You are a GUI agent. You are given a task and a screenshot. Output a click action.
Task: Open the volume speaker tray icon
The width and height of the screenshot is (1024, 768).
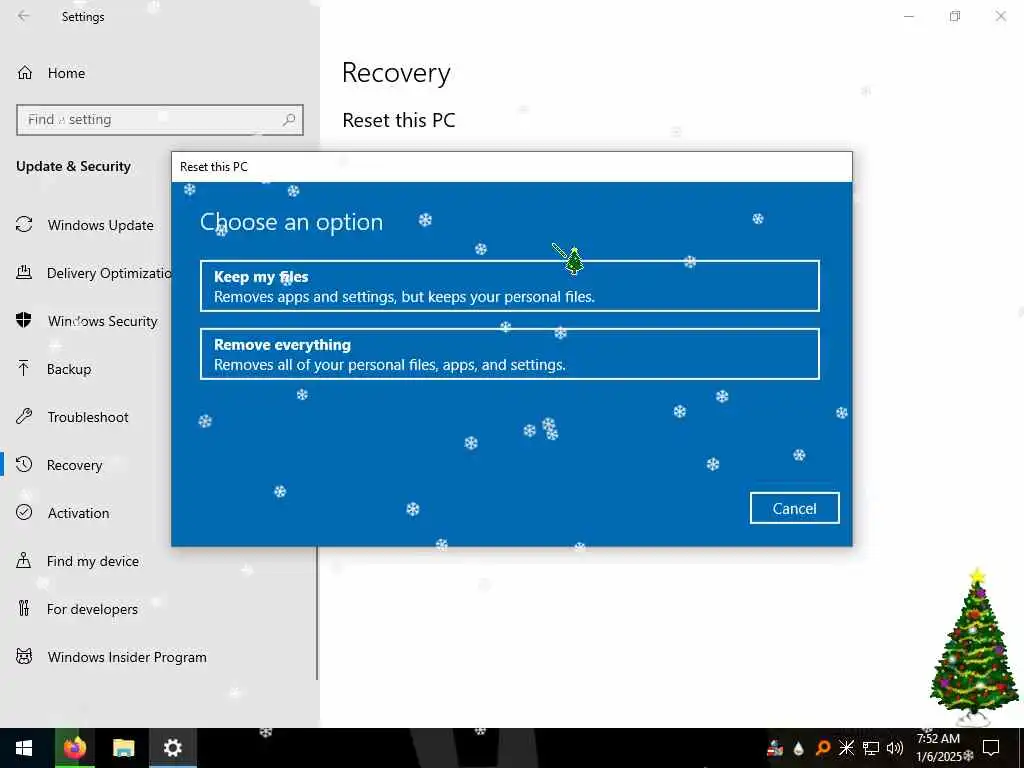895,748
